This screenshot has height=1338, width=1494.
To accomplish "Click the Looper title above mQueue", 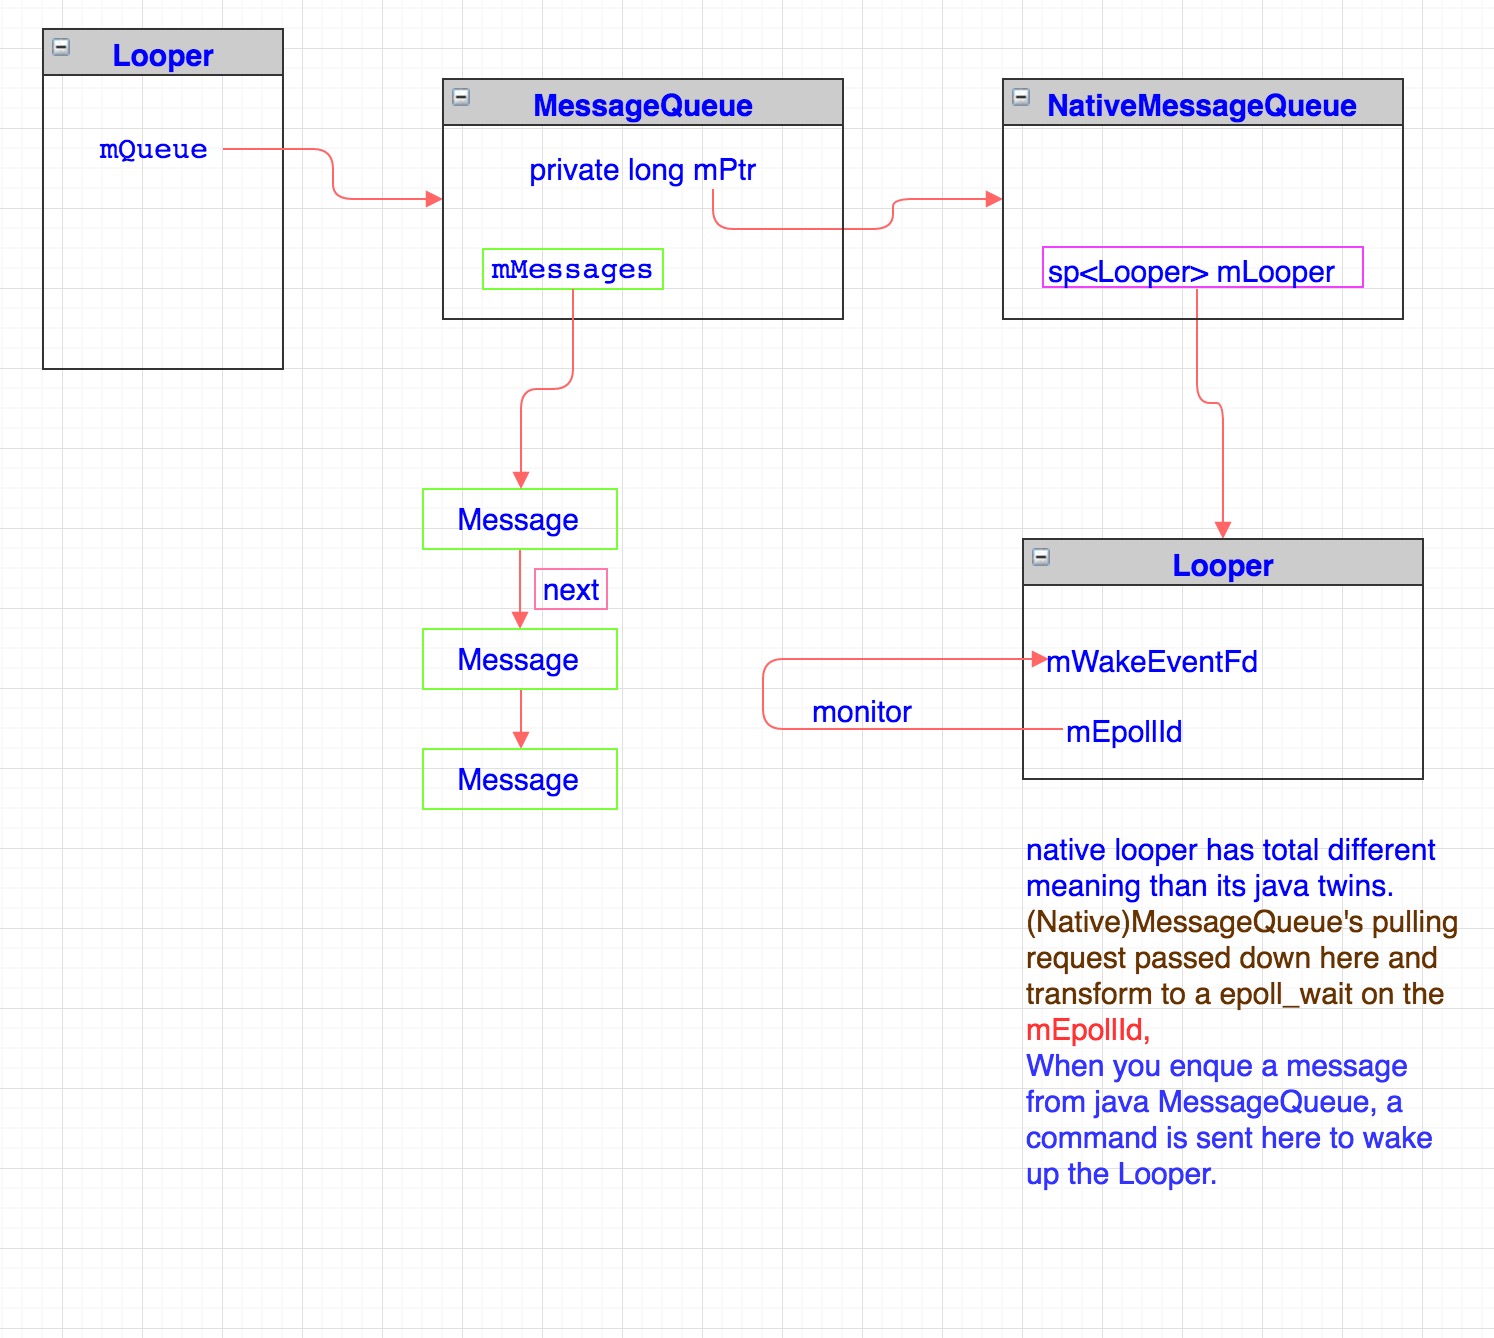I will pos(163,55).
